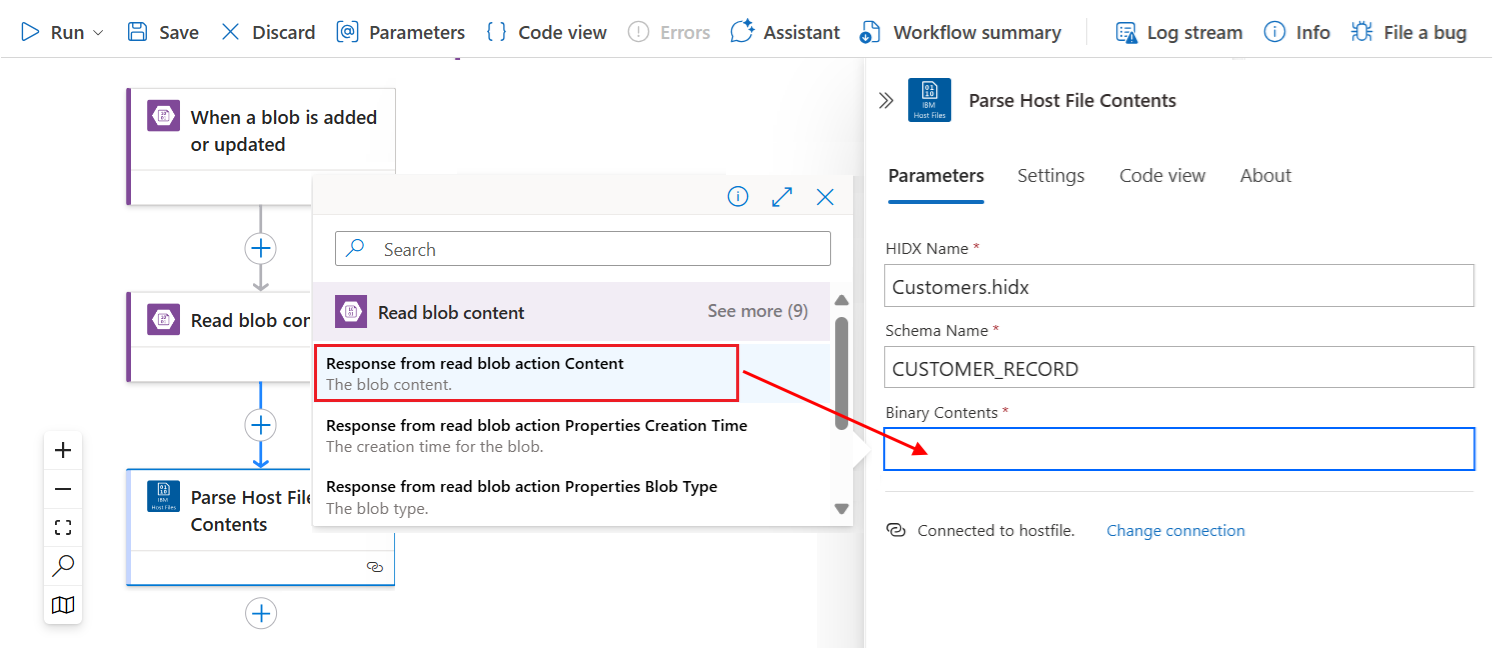Open the canvas search magnifier icon
This screenshot has height=648, width=1497.
(x=63, y=566)
